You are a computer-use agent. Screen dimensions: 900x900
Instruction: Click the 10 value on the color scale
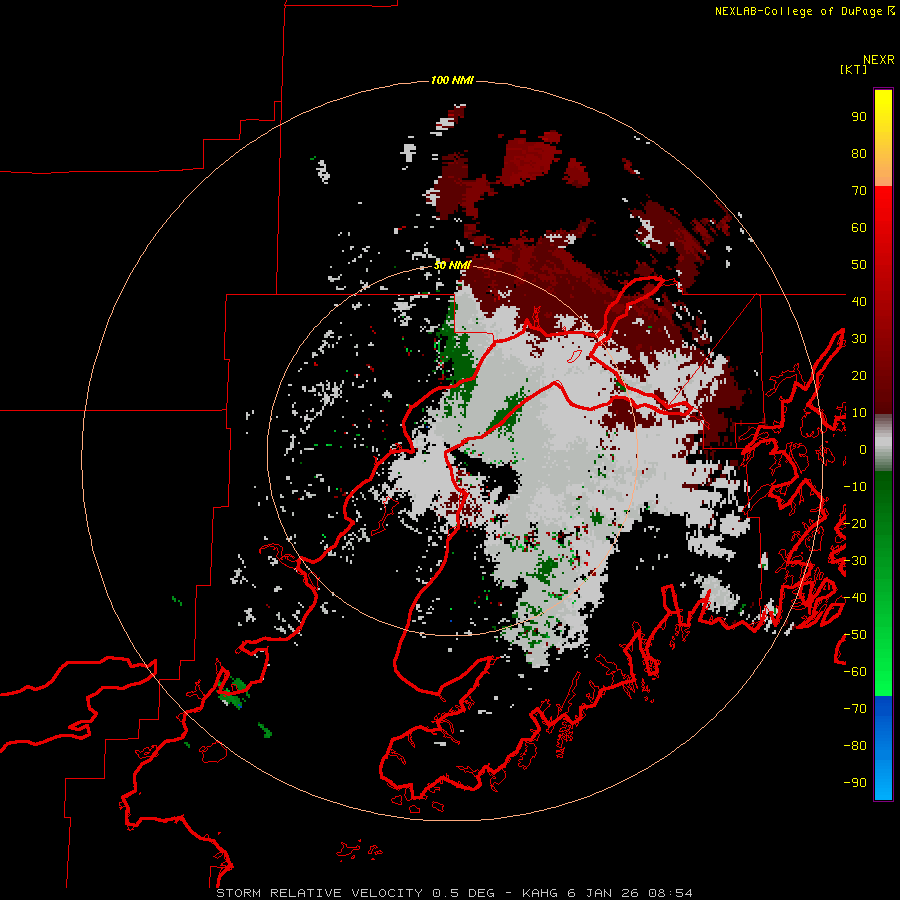859,413
